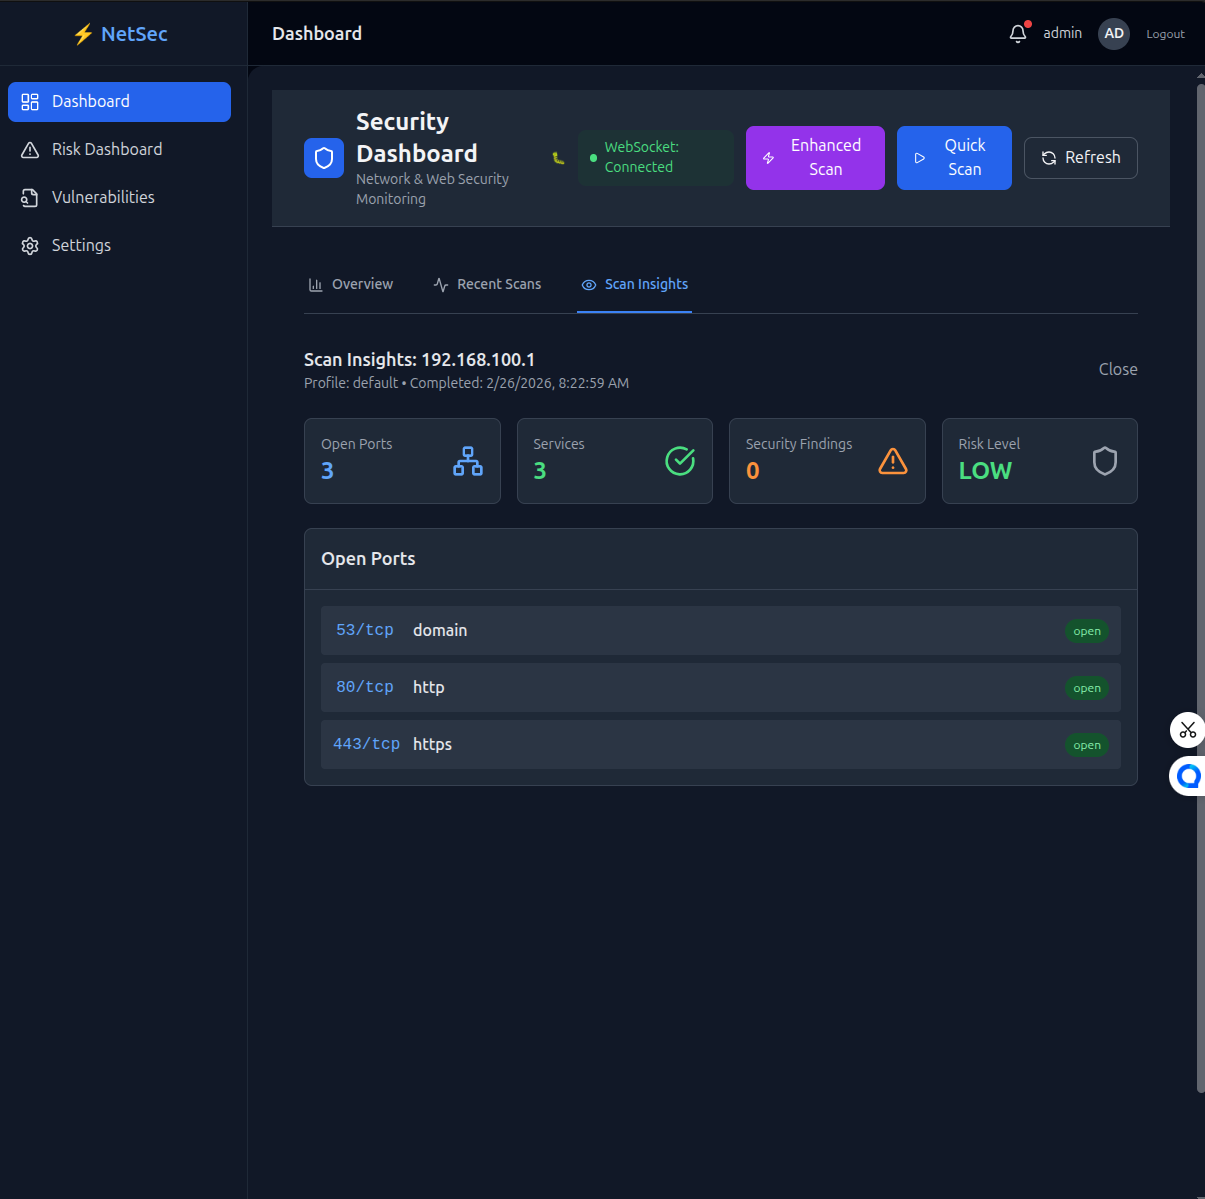Click the Dashboard title in top bar
This screenshot has height=1199, width=1205.
[317, 34]
